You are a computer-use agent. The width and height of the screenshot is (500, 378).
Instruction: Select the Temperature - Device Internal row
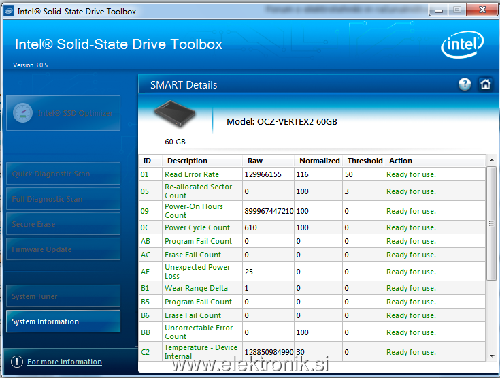[x=312, y=352]
